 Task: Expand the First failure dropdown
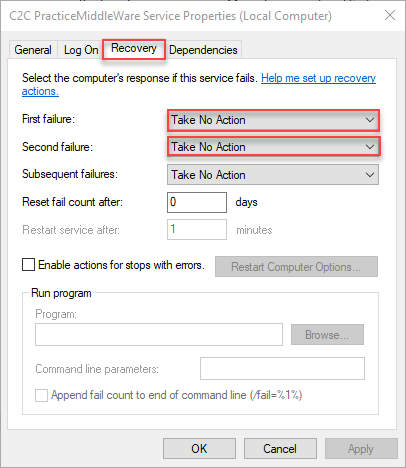coord(273,120)
